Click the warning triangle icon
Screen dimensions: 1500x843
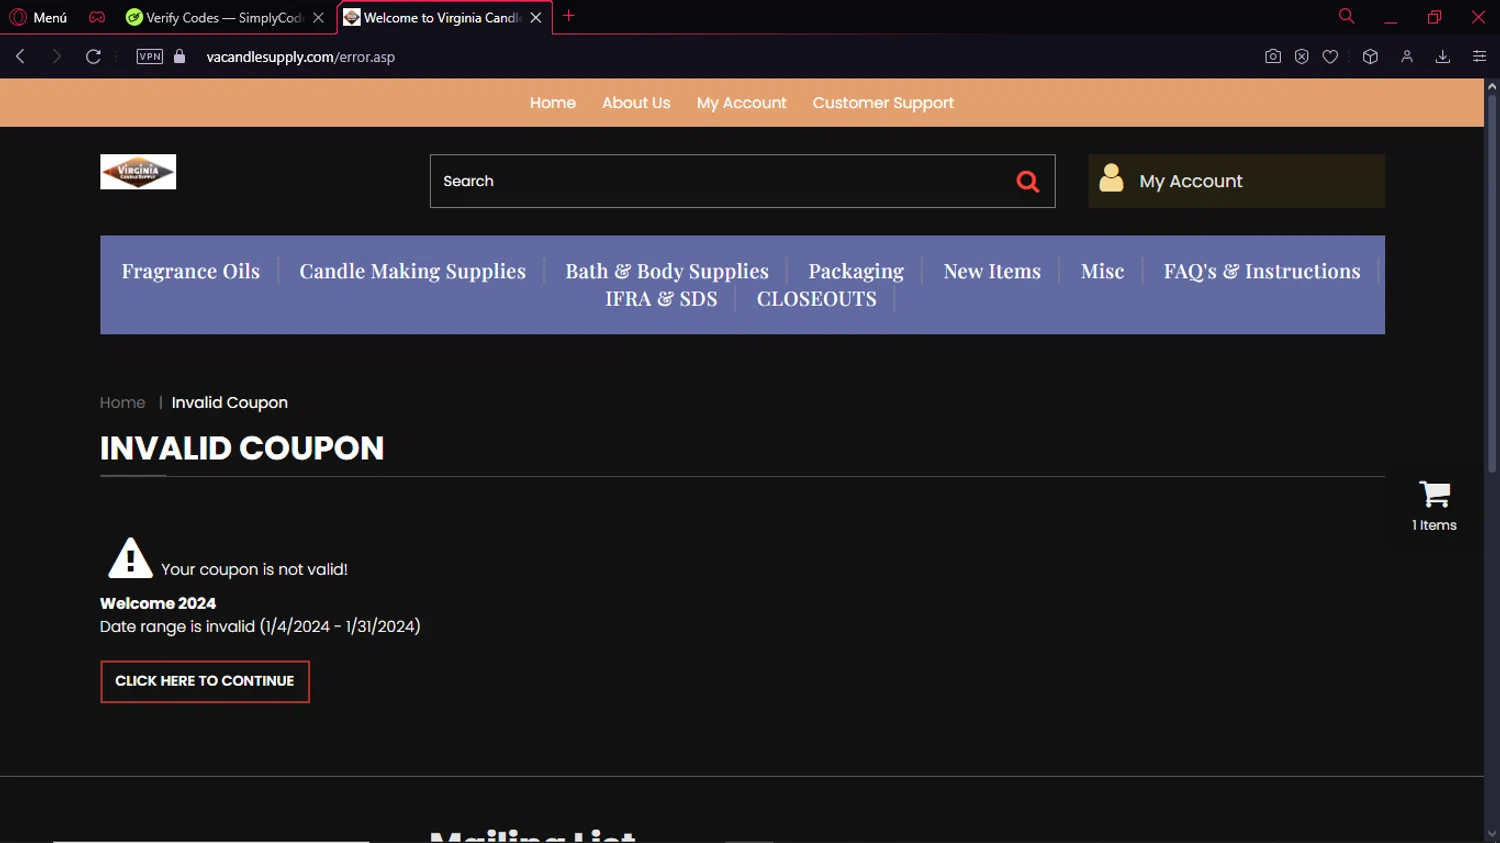tap(130, 558)
